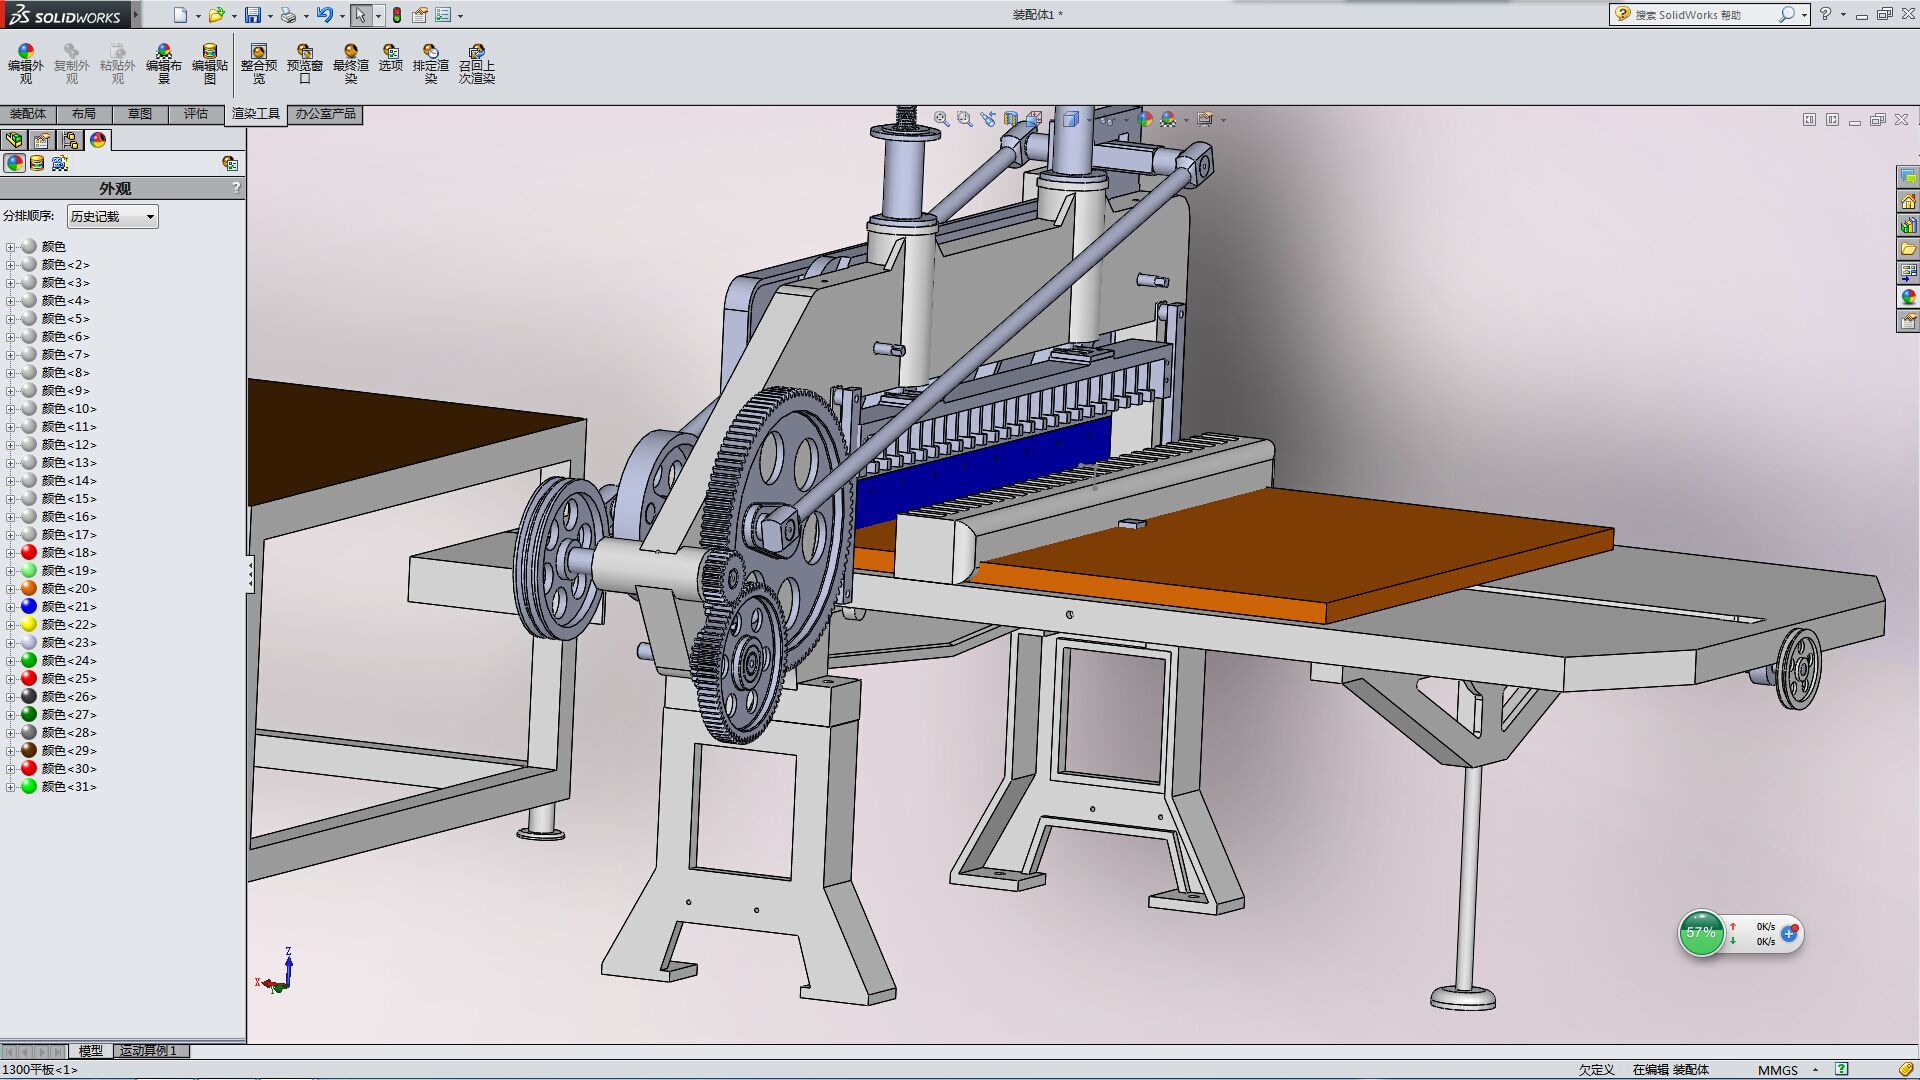Image resolution: width=1920 pixels, height=1080 pixels.
Task: Switch to the 渲染工具 ribbon tab
Action: point(255,113)
